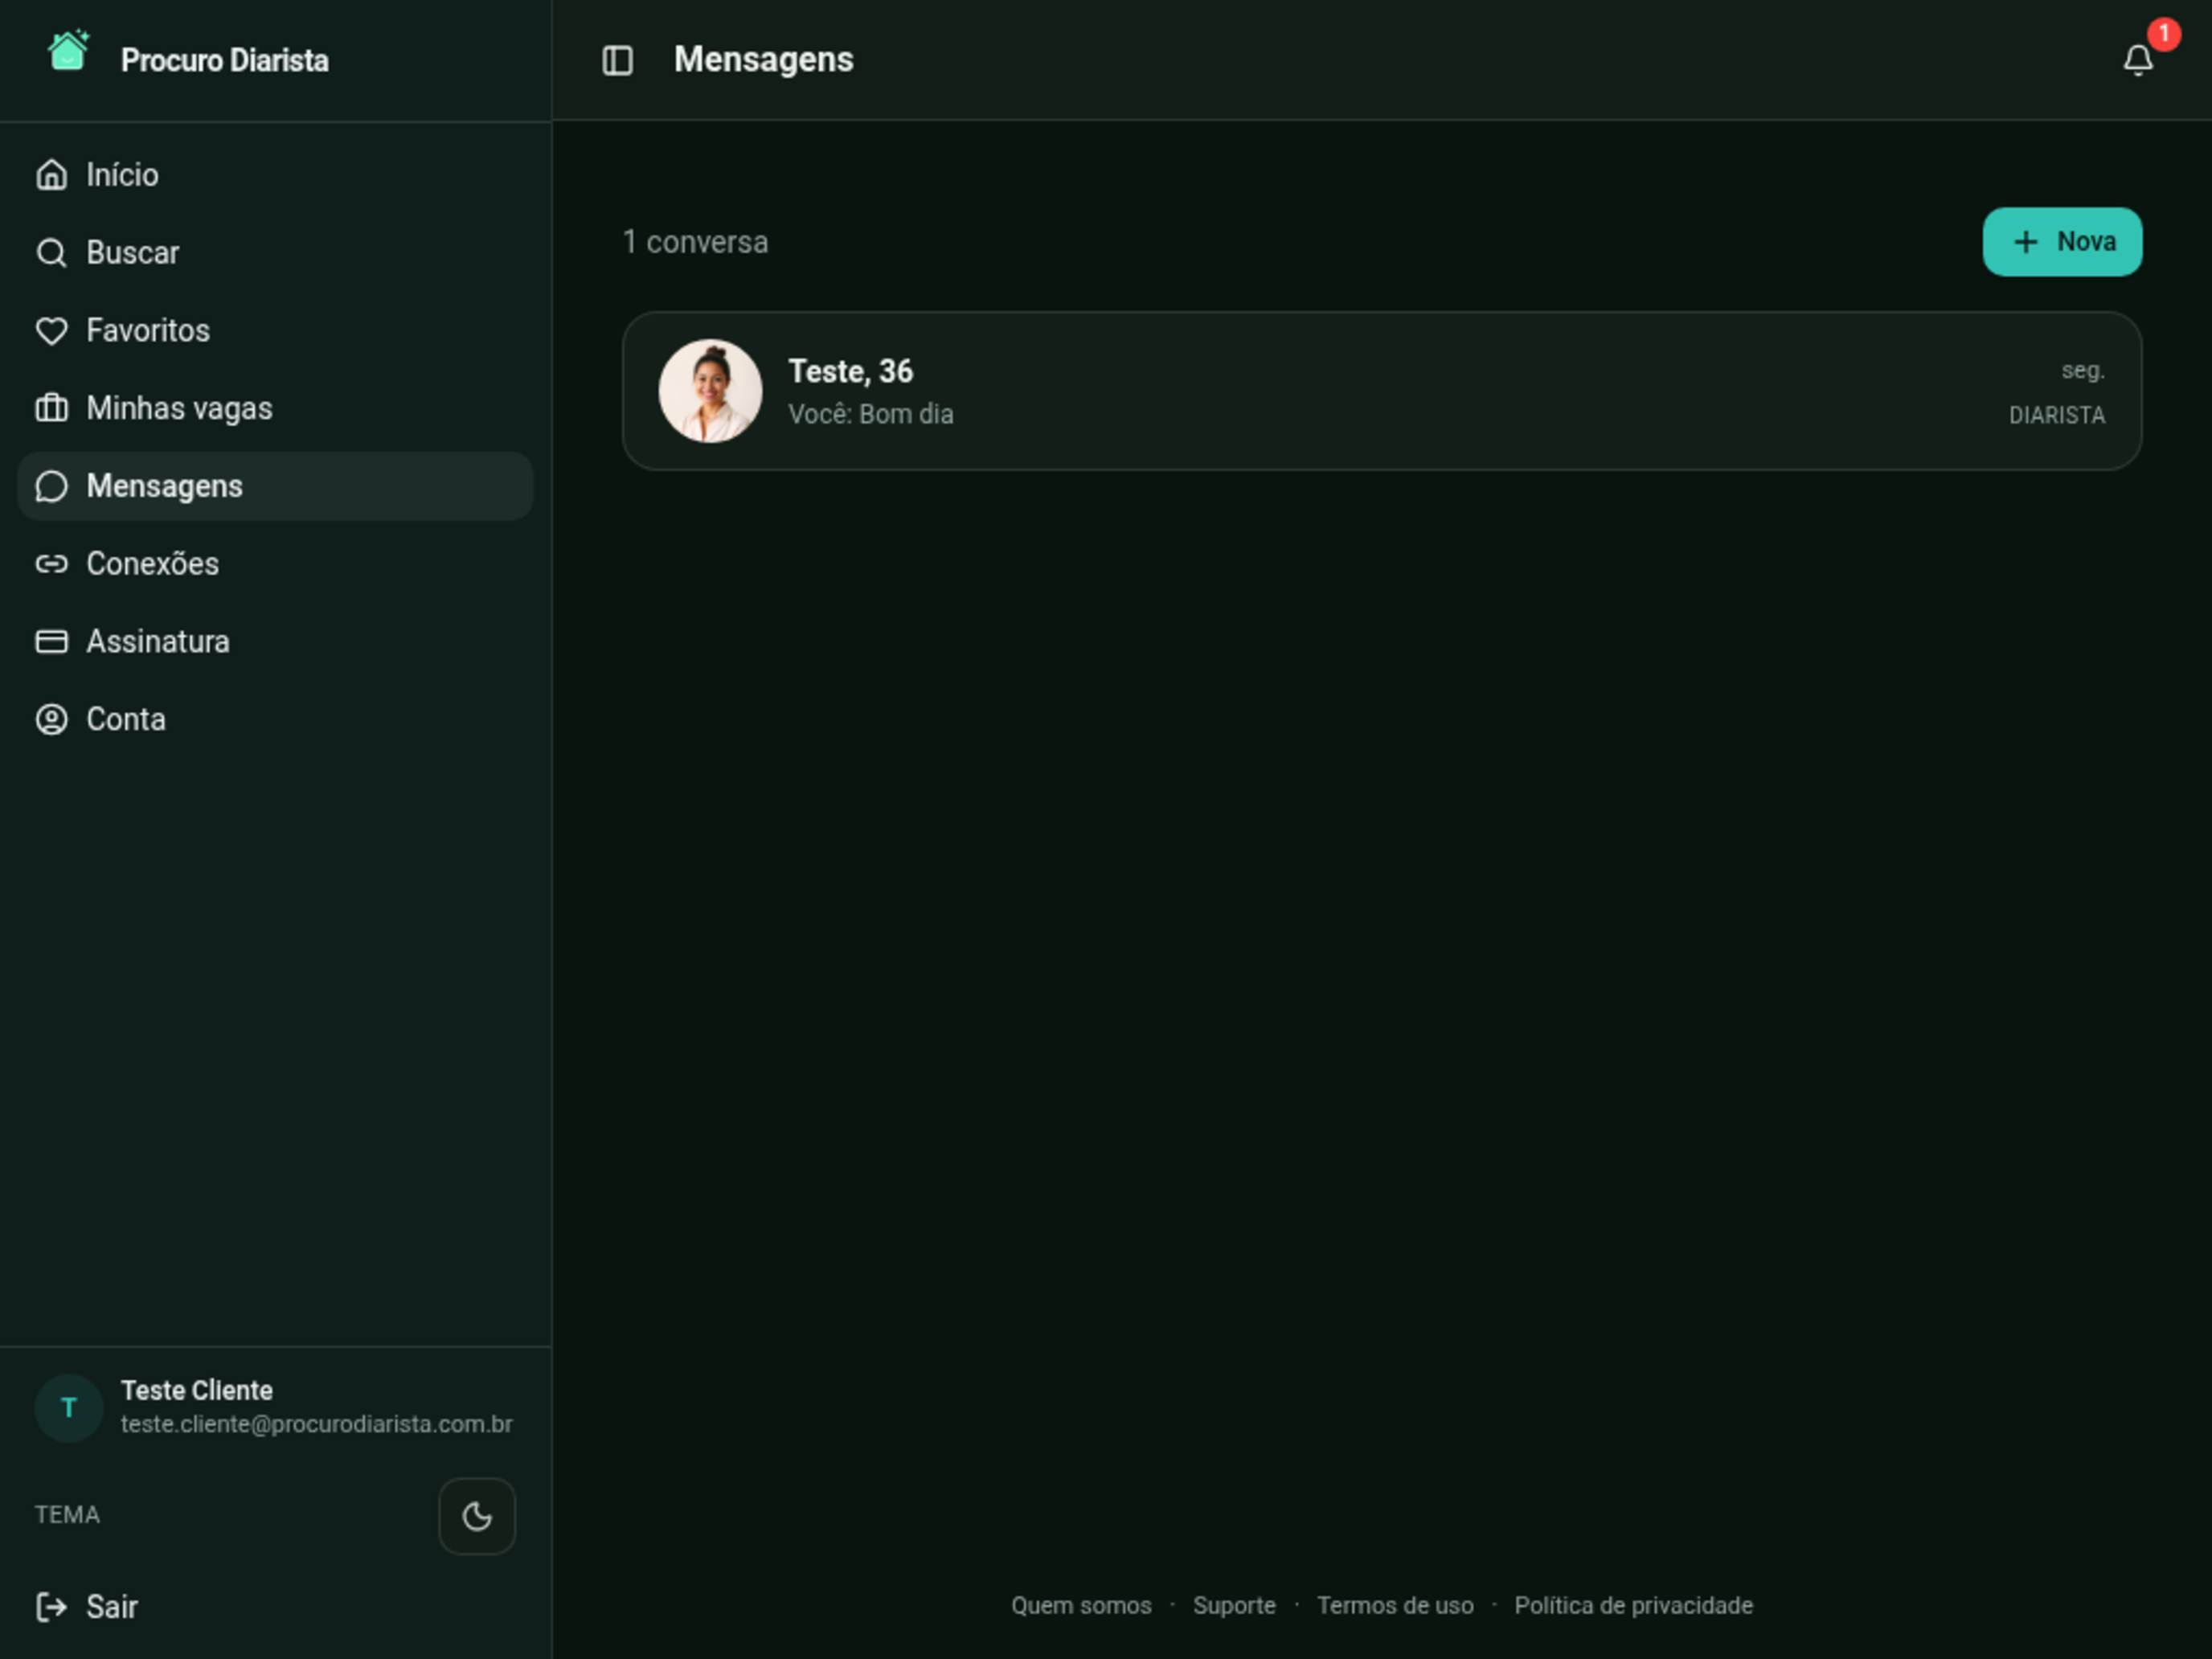Image resolution: width=2212 pixels, height=1659 pixels.
Task: Select Mensagens in the sidebar
Action: click(x=275, y=486)
